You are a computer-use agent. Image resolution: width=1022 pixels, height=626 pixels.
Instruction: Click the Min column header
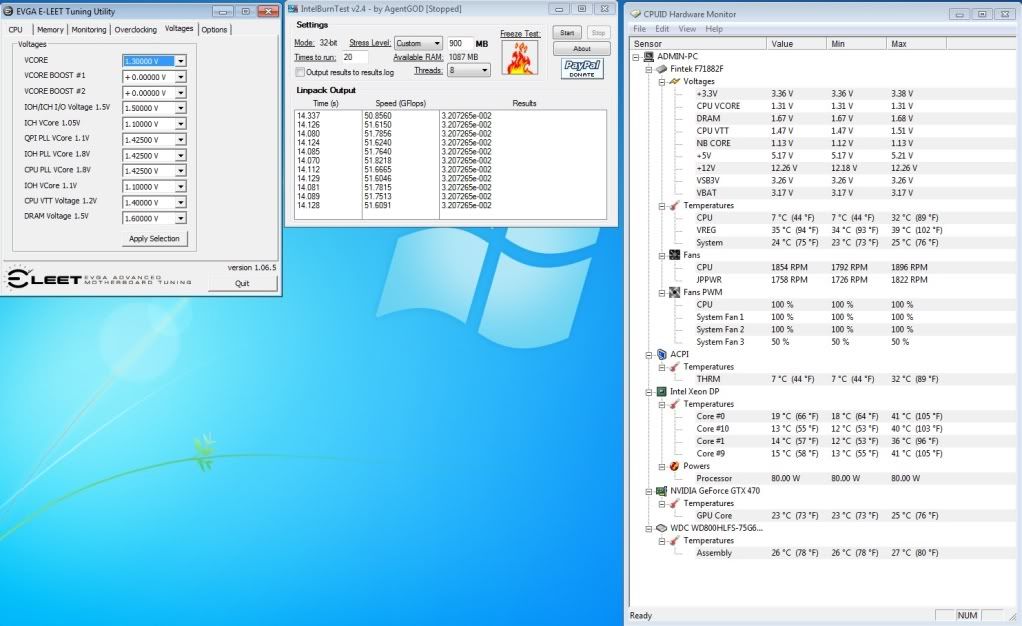(x=856, y=44)
